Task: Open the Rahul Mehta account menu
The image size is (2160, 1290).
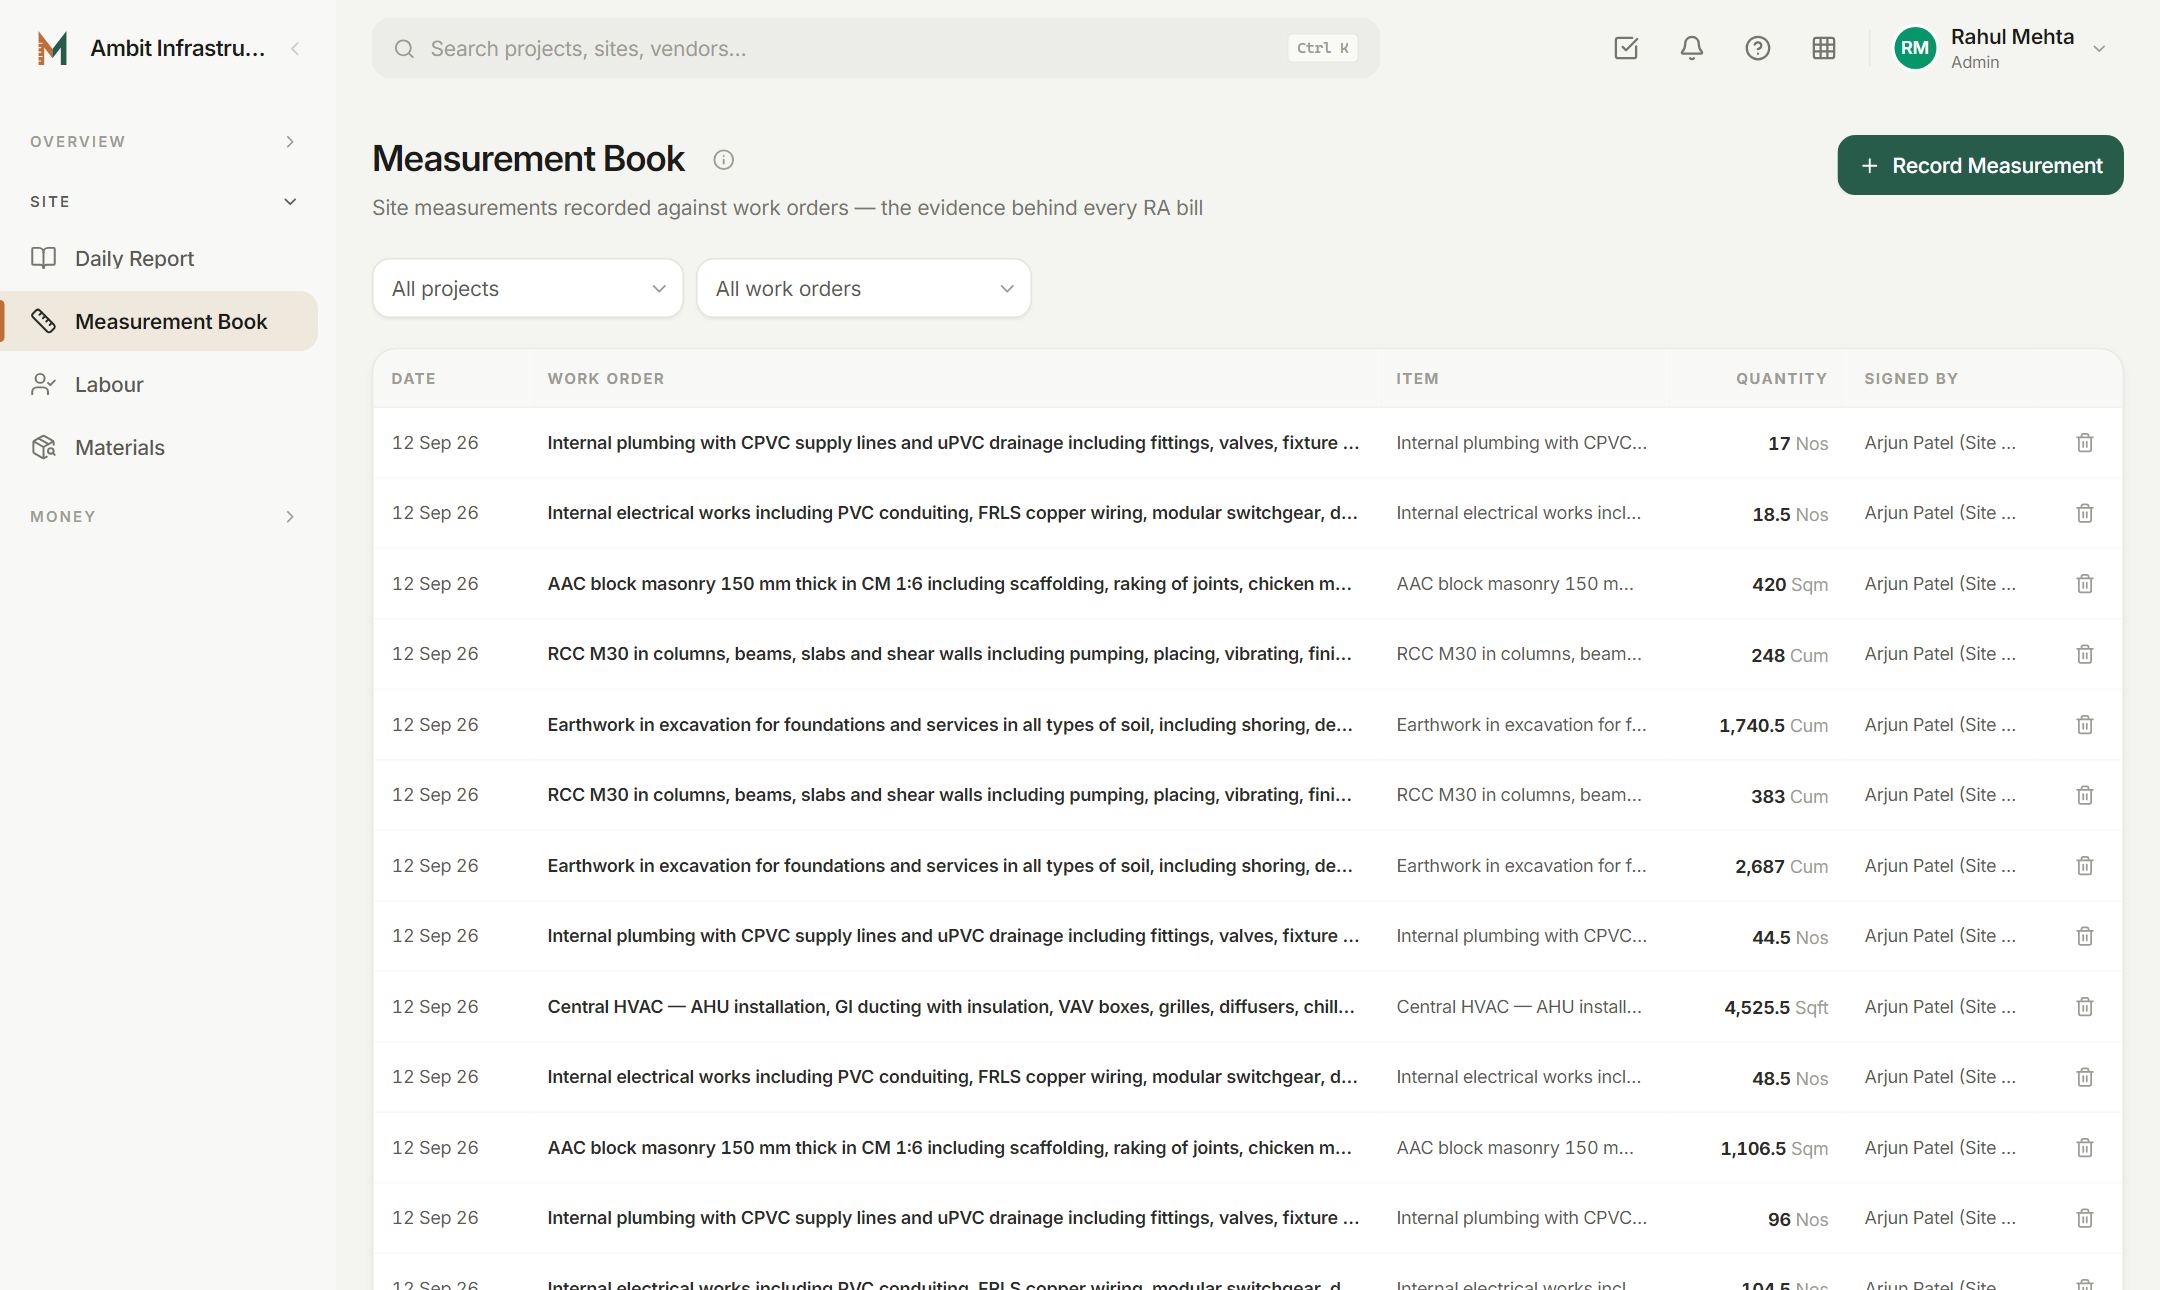Action: 2000,48
